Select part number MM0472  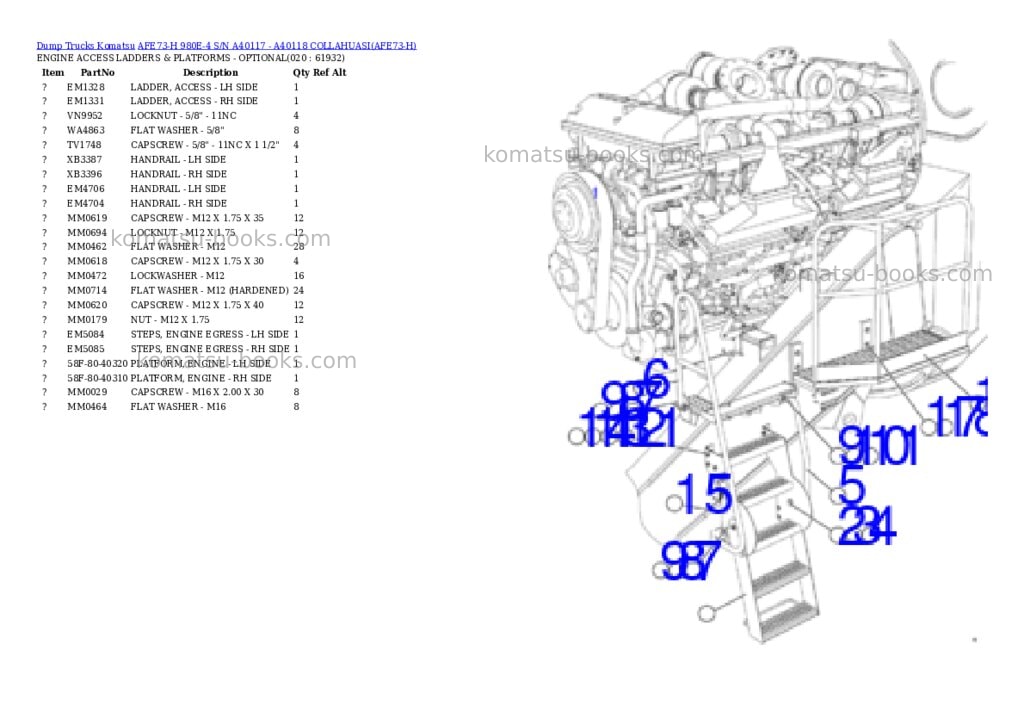pyautogui.click(x=87, y=276)
